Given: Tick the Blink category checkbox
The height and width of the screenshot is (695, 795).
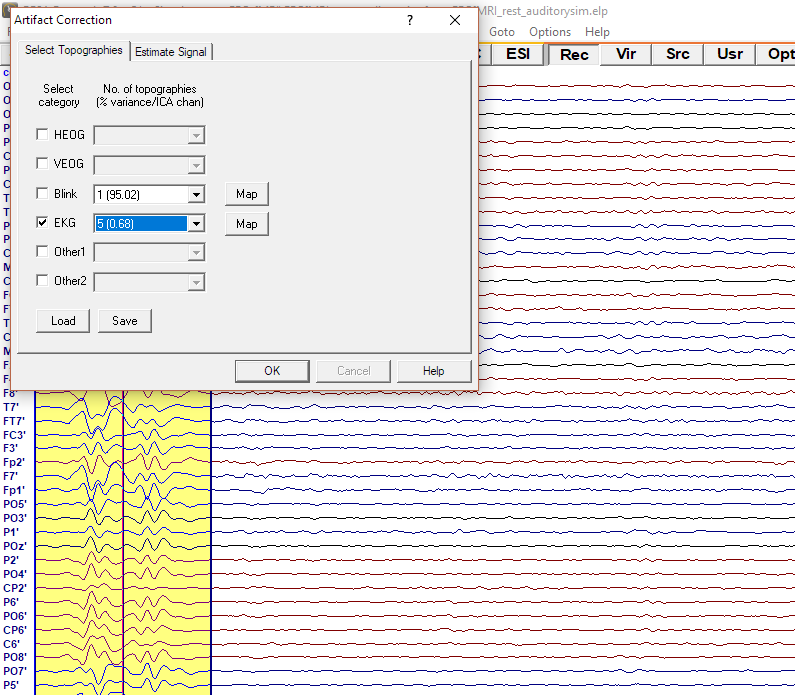Looking at the screenshot, I should pos(42,194).
